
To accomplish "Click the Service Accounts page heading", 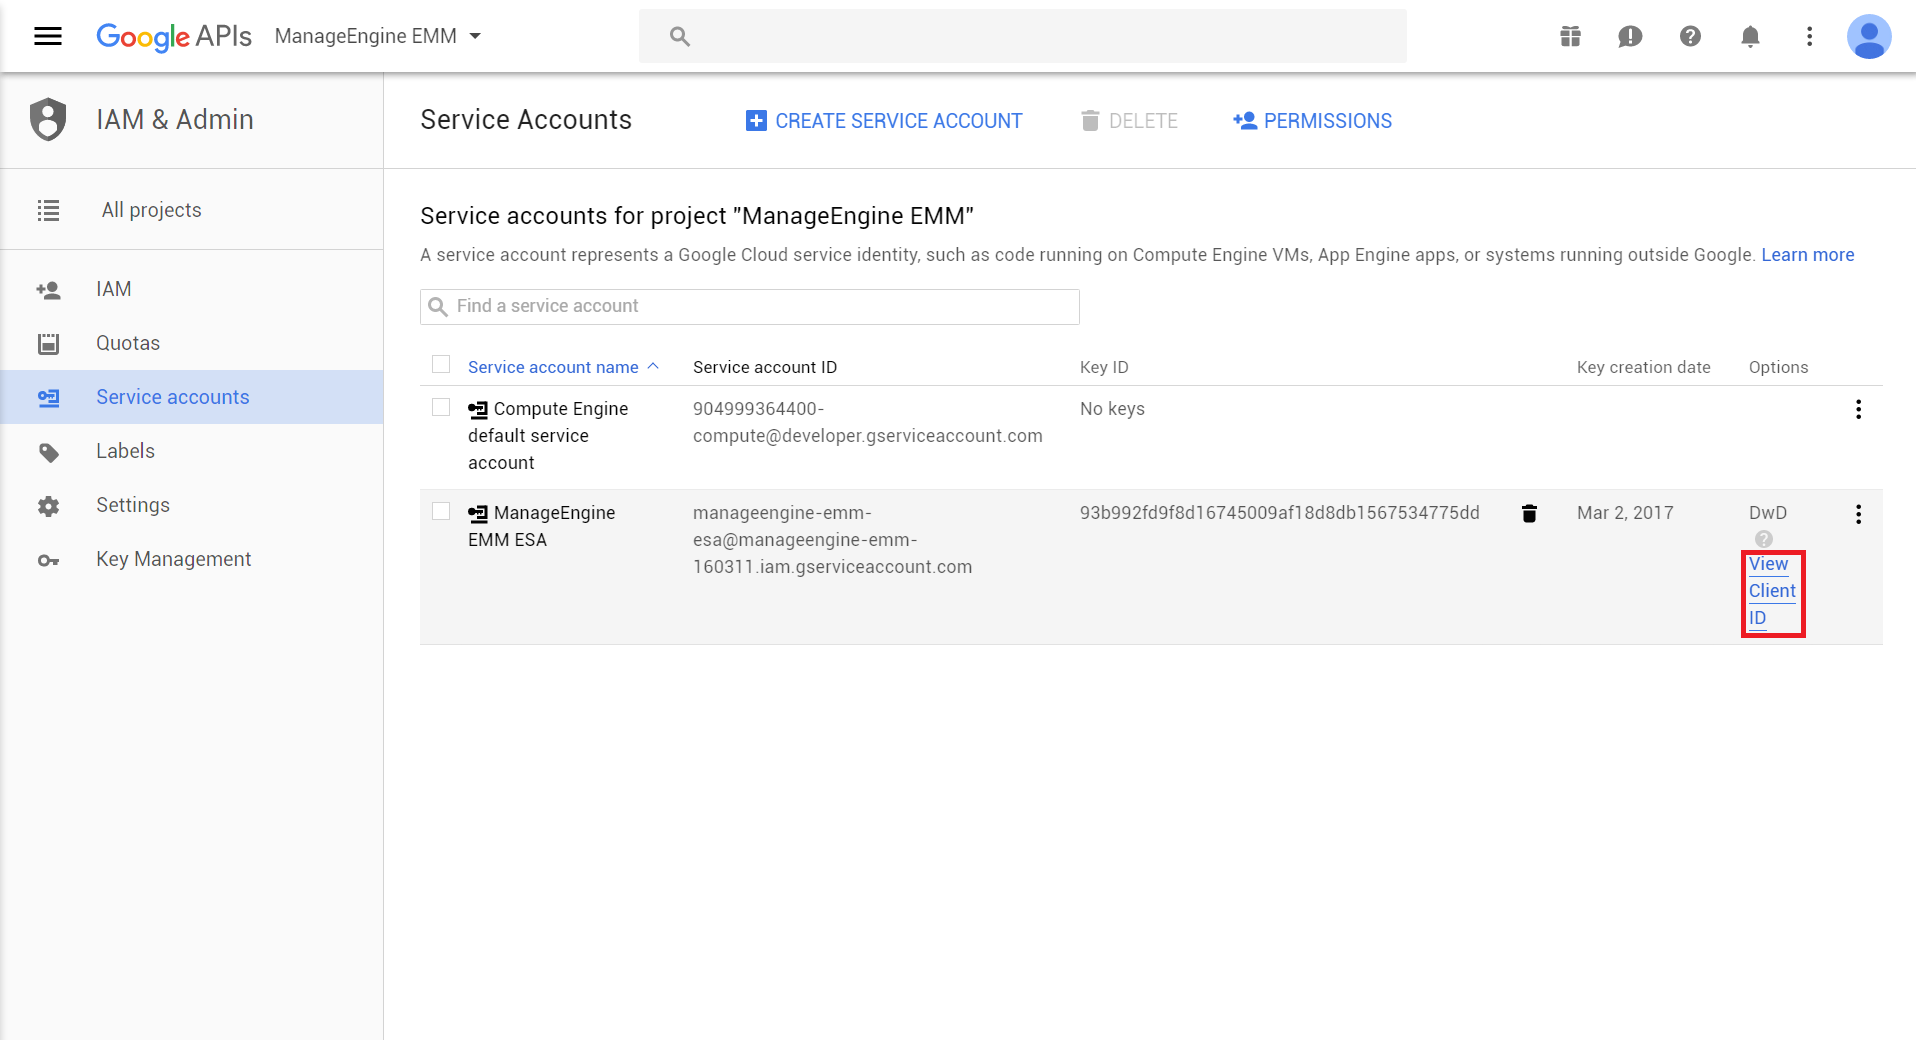I will point(526,120).
